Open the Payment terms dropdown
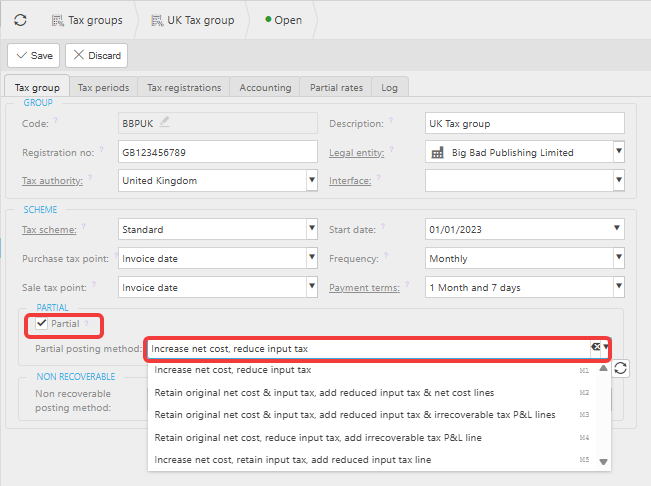Screen dimensions: 651x486 tap(619, 287)
